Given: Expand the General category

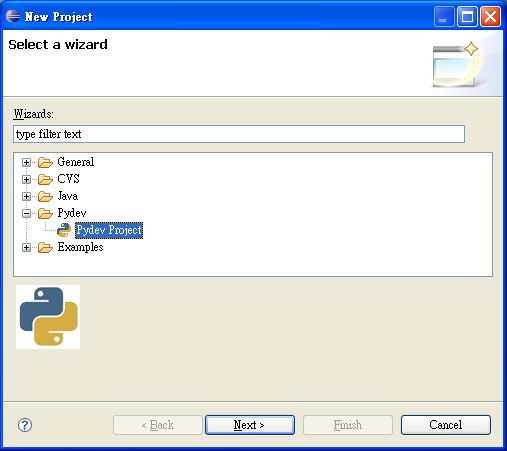Looking at the screenshot, I should [26, 162].
